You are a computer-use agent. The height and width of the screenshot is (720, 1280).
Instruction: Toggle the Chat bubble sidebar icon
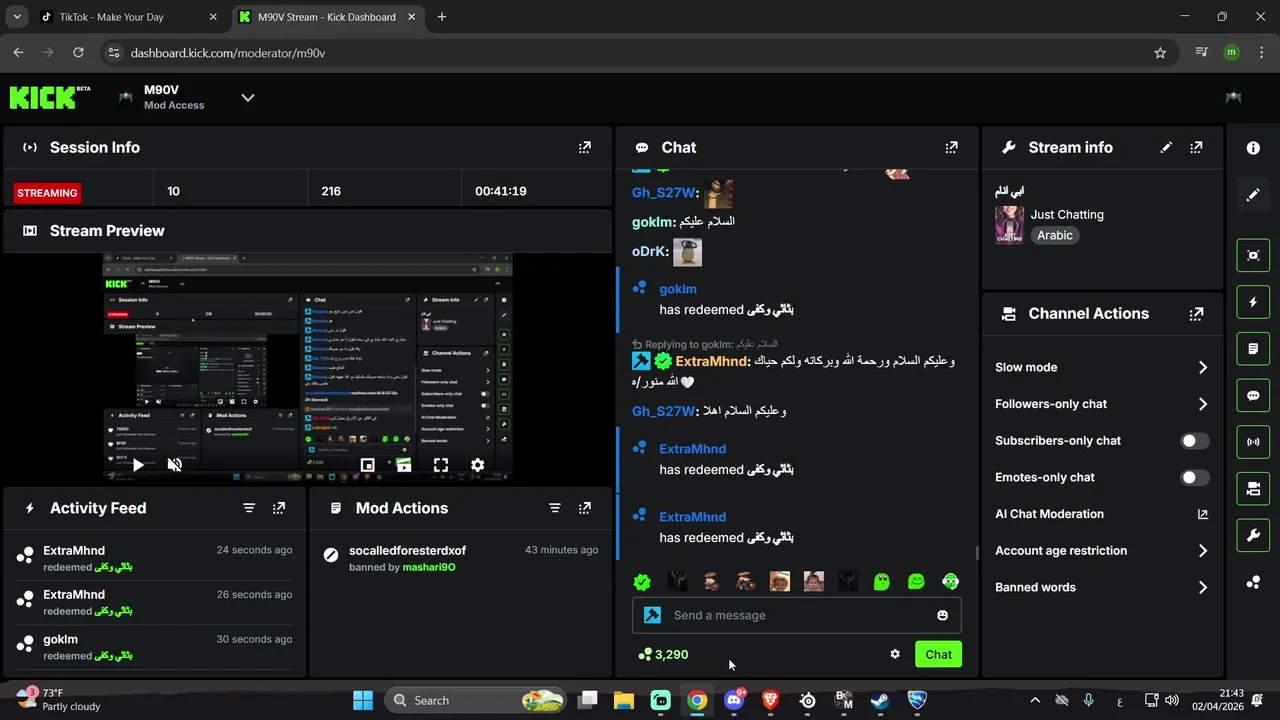tap(1253, 396)
